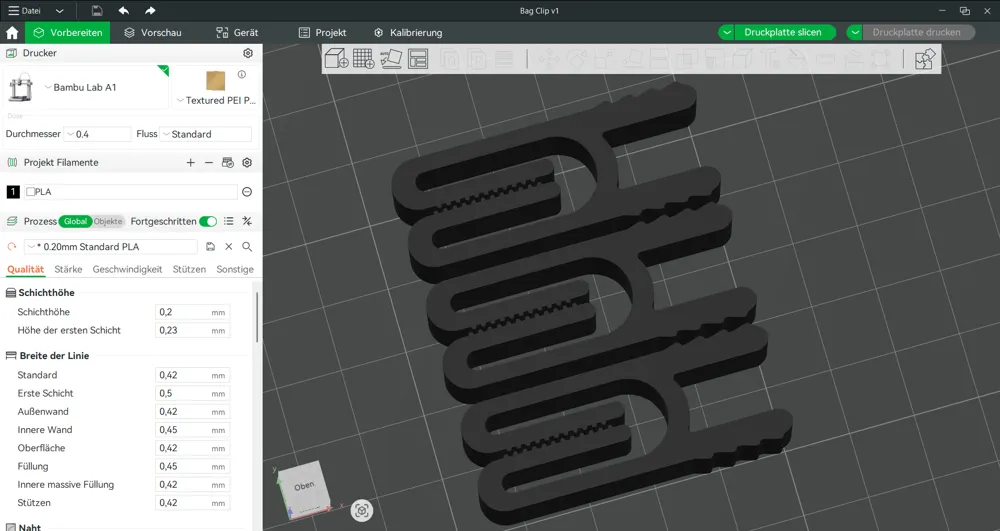Click the Save project disk icon
Image resolution: width=1000 pixels, height=531 pixels.
pos(97,10)
